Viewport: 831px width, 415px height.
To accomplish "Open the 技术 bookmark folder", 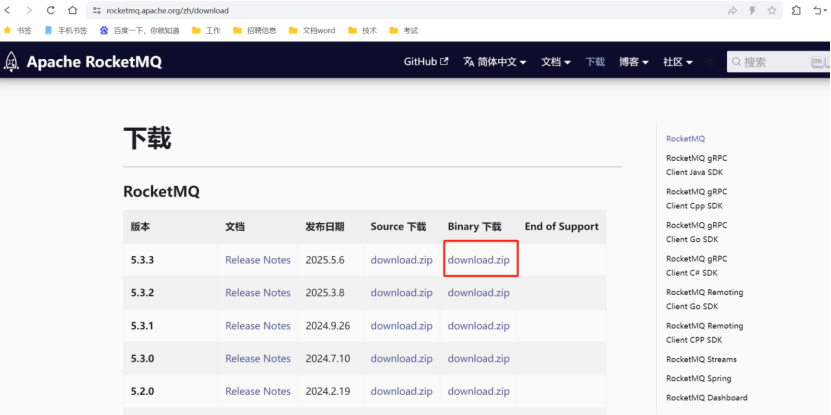I will [363, 31].
